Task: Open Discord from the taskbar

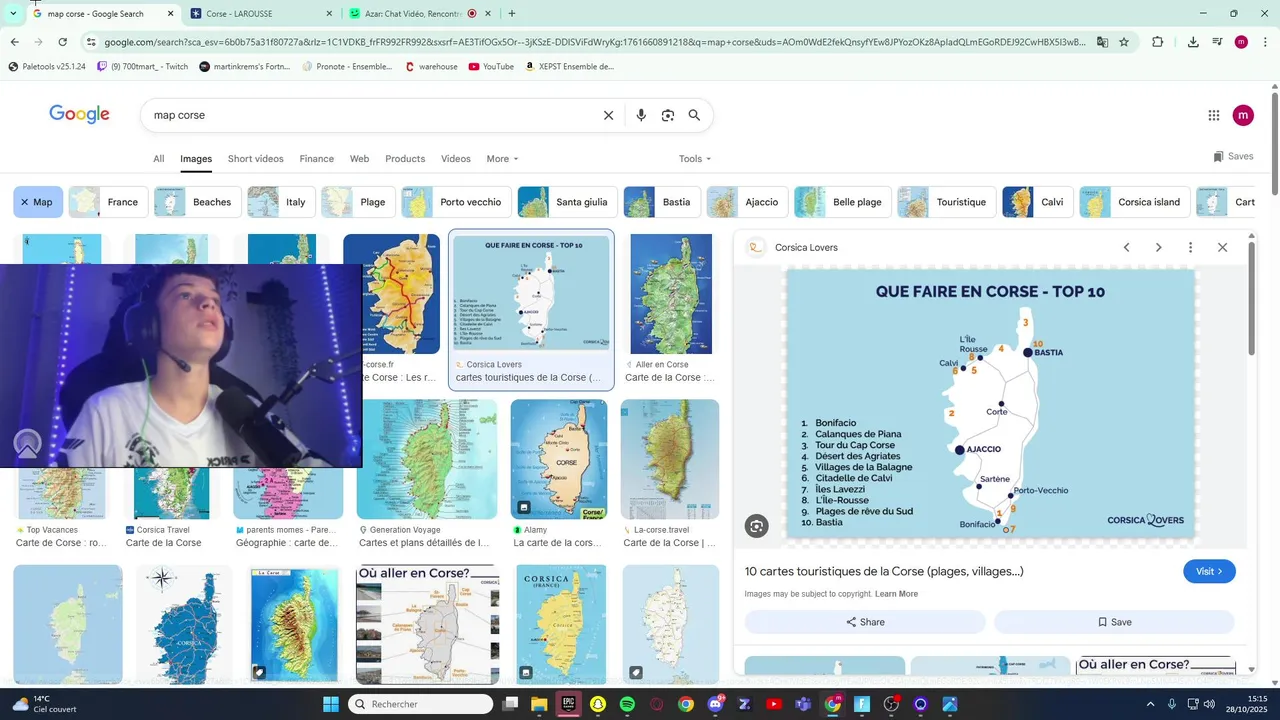Action: tap(715, 704)
